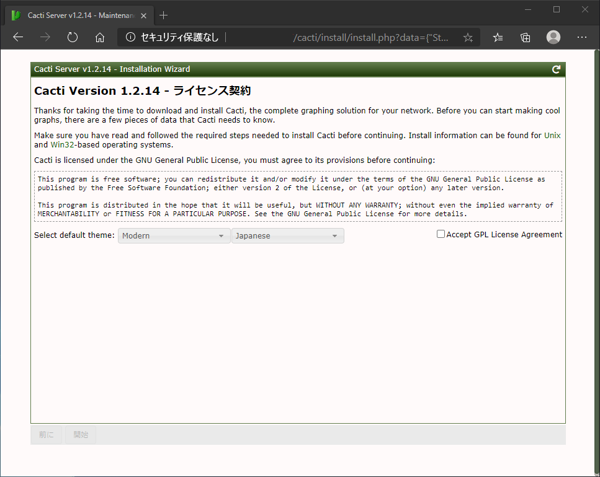600x477 pixels.
Task: Click the browser back arrow
Action: [x=18, y=37]
